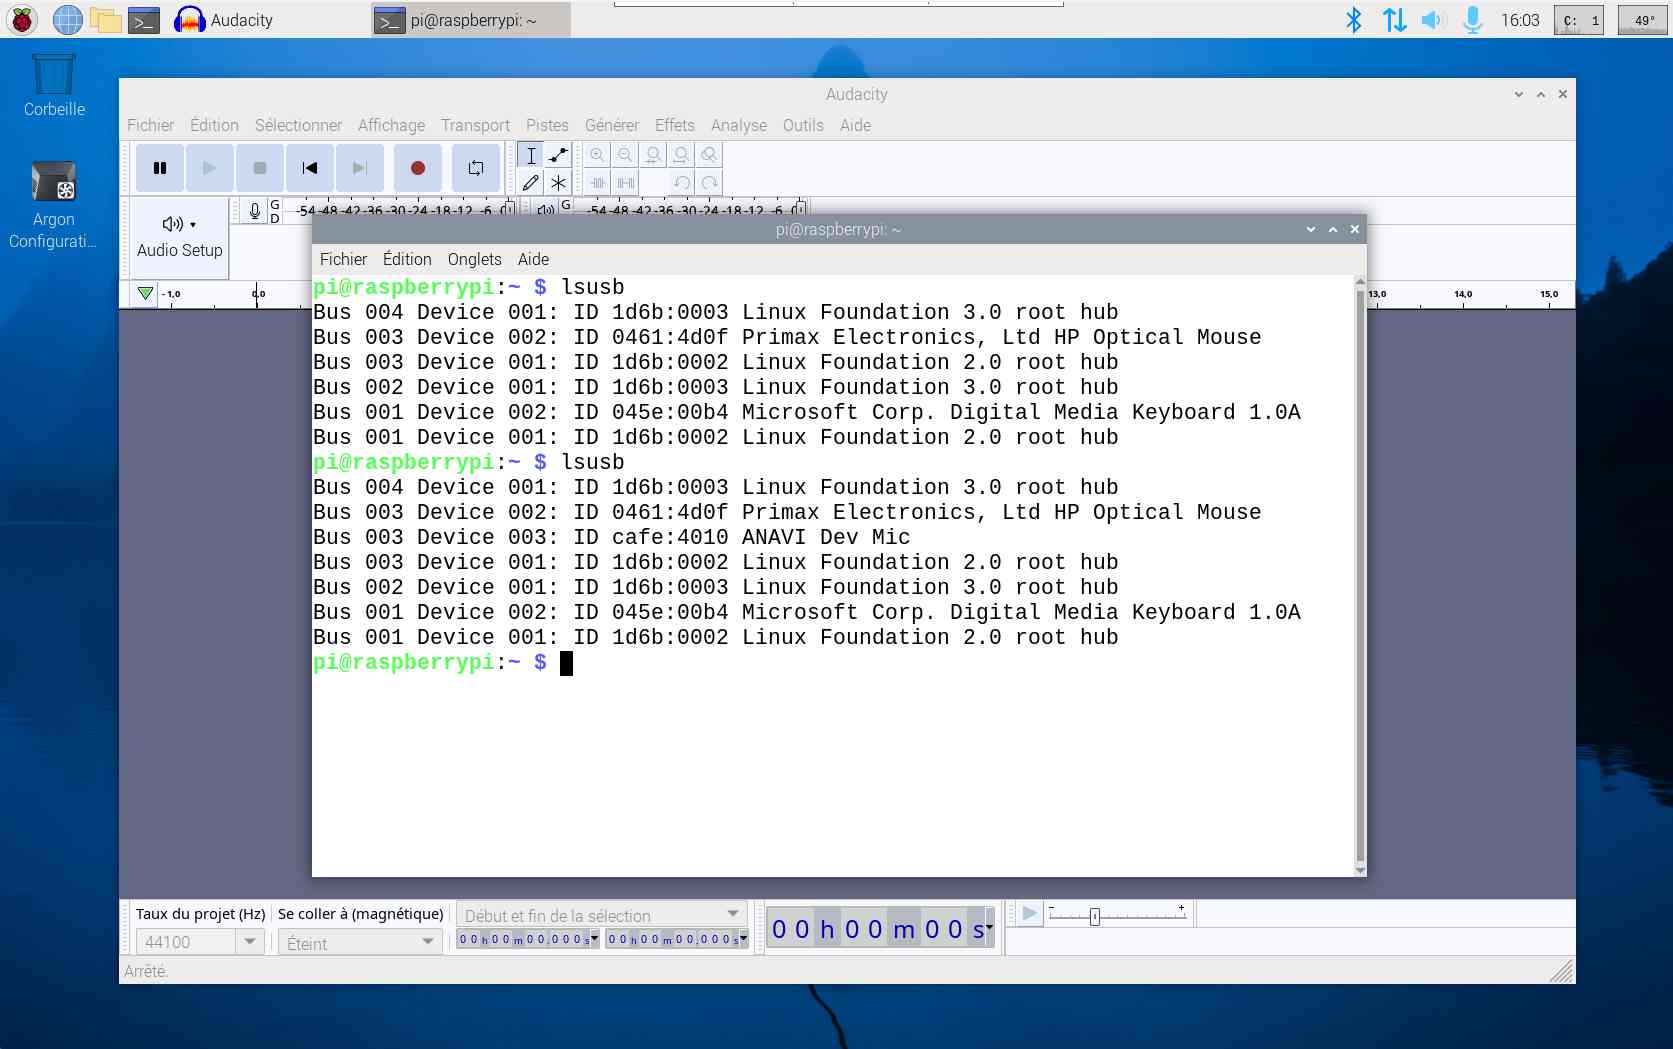Open the project rate 44100 dropdown
Image resolution: width=1673 pixels, height=1049 pixels.
point(200,942)
